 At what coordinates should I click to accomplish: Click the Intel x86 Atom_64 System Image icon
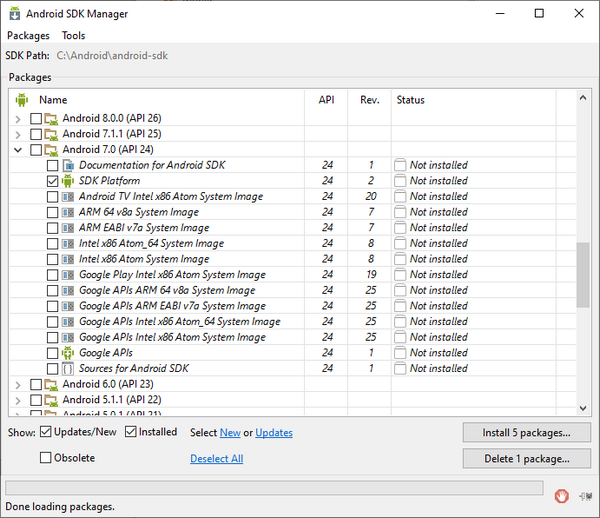coord(68,244)
